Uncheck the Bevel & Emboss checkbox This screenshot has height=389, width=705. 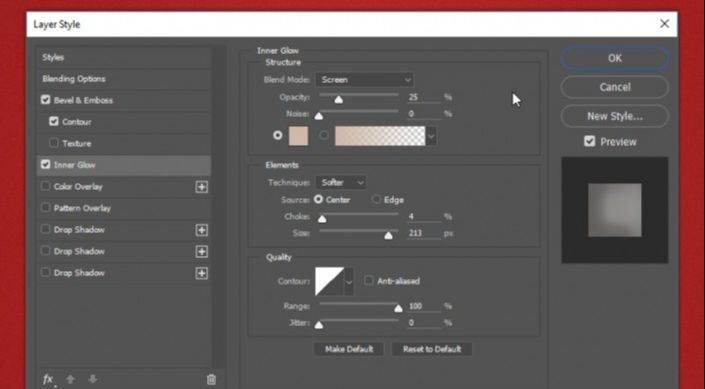point(45,100)
